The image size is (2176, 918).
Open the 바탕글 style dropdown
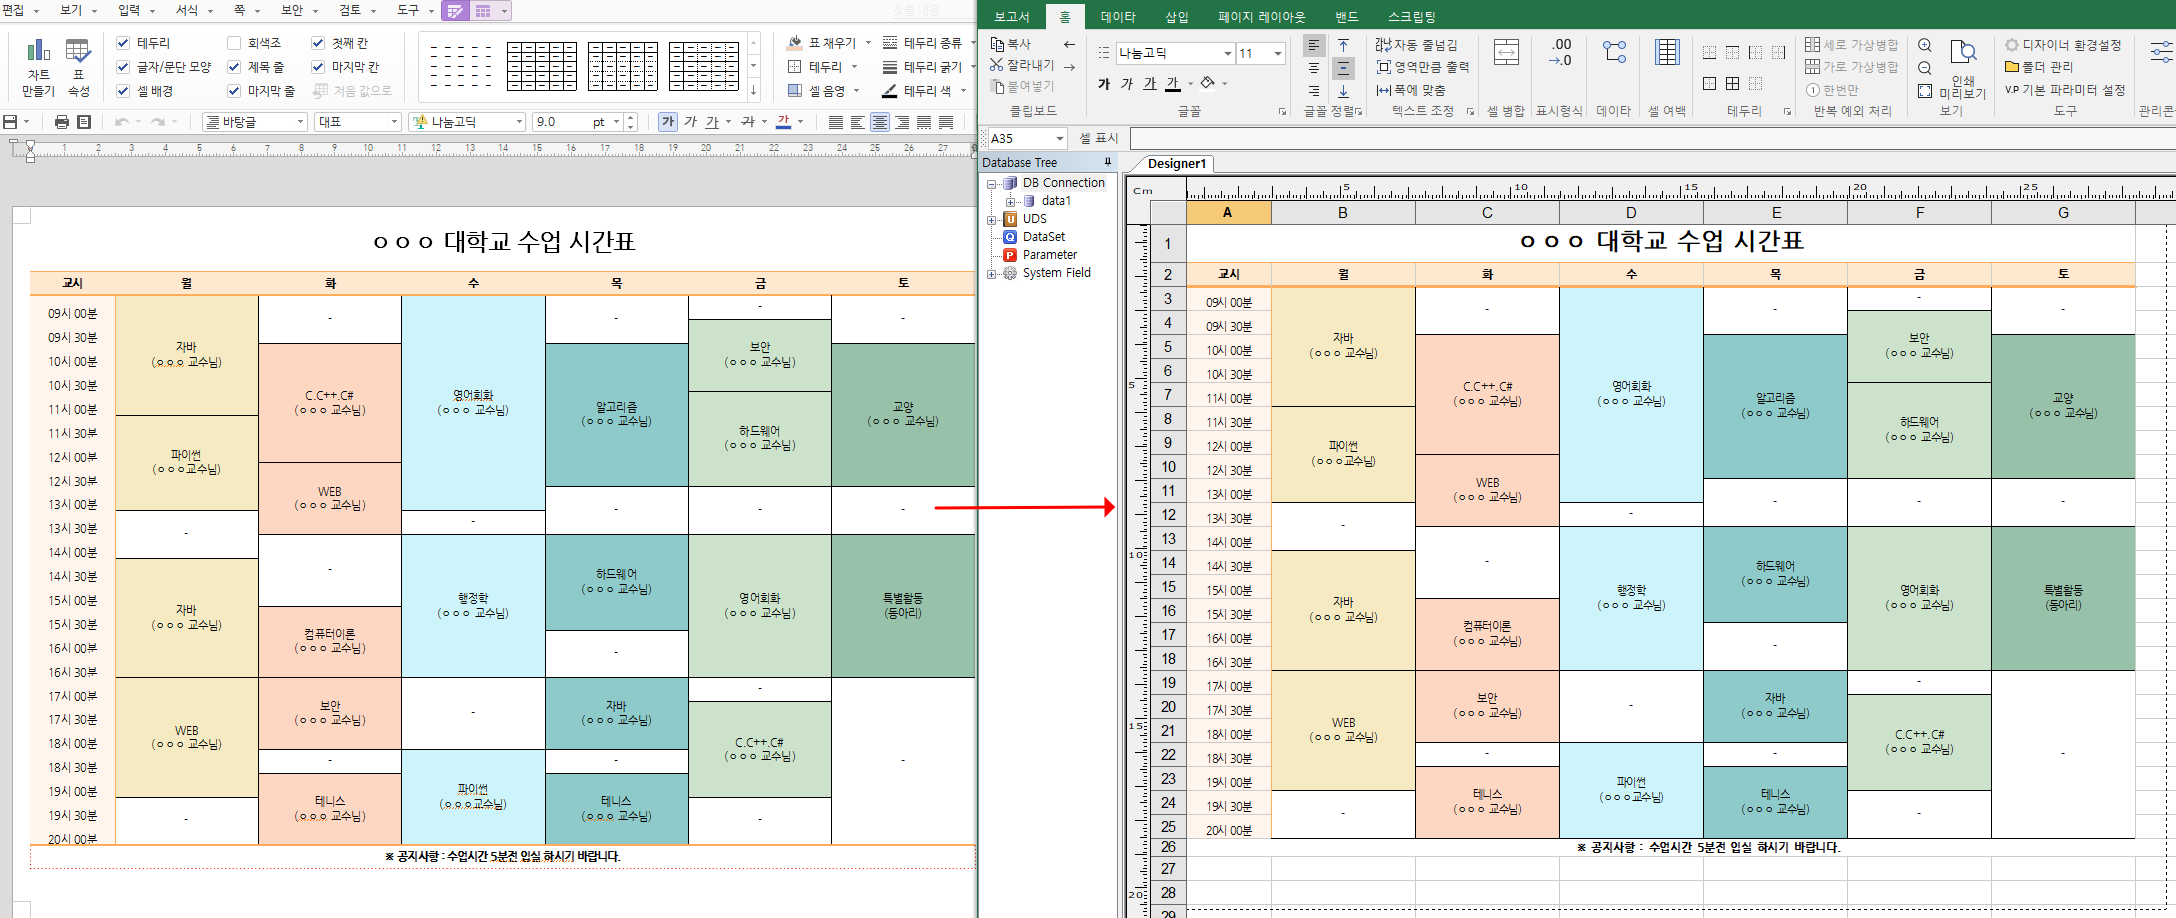click(x=255, y=122)
